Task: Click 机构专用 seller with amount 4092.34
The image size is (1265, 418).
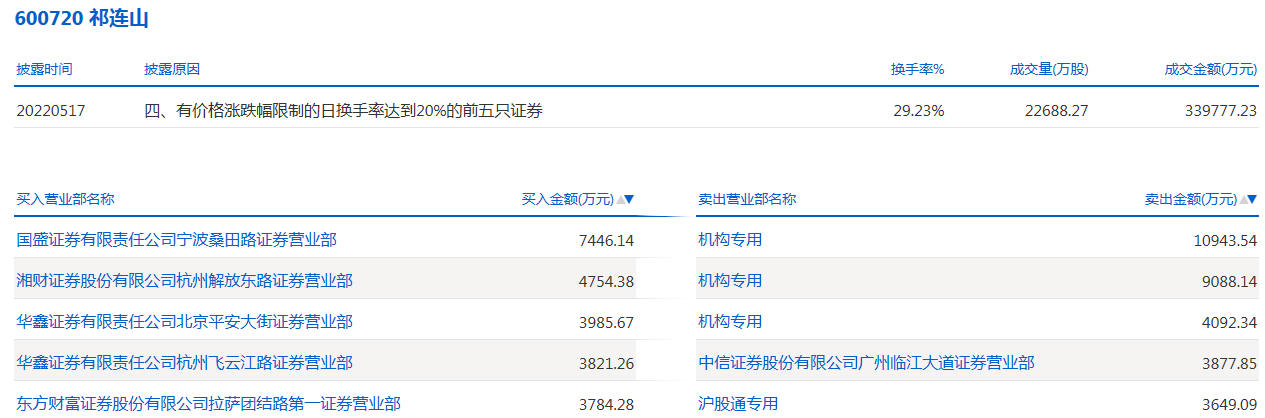Action: [730, 322]
